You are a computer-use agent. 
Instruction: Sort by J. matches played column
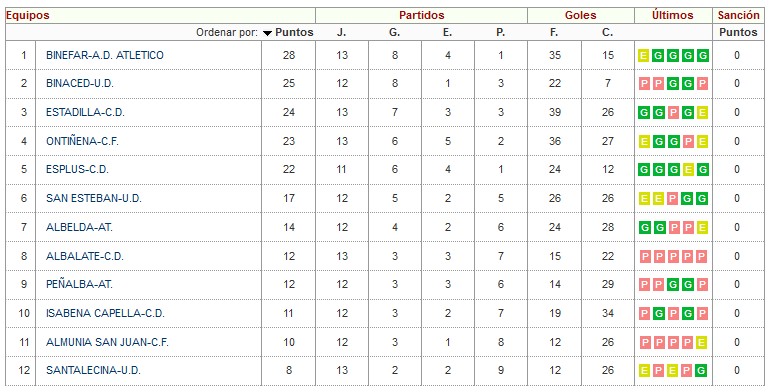341,32
